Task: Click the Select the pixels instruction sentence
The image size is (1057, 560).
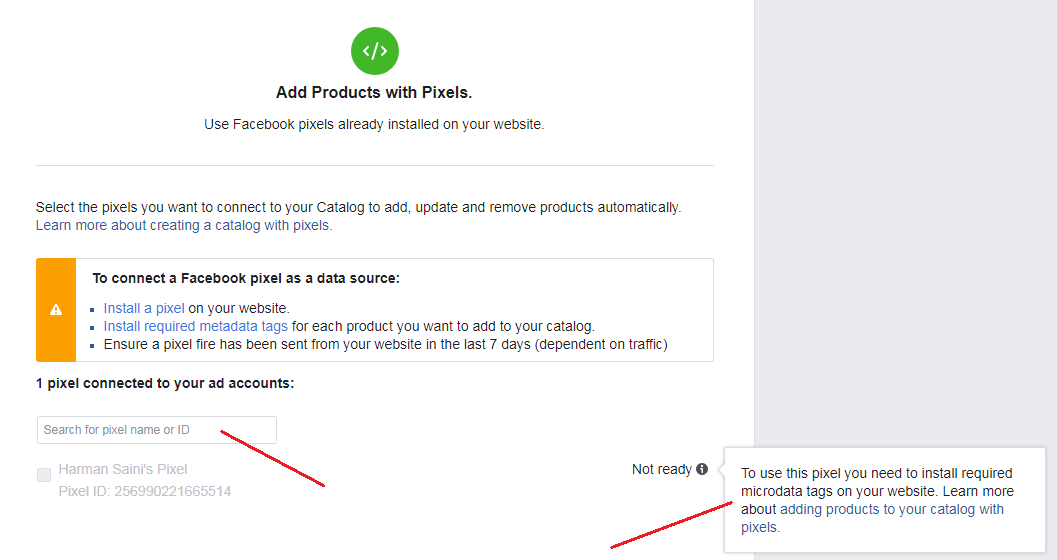Action: [358, 207]
